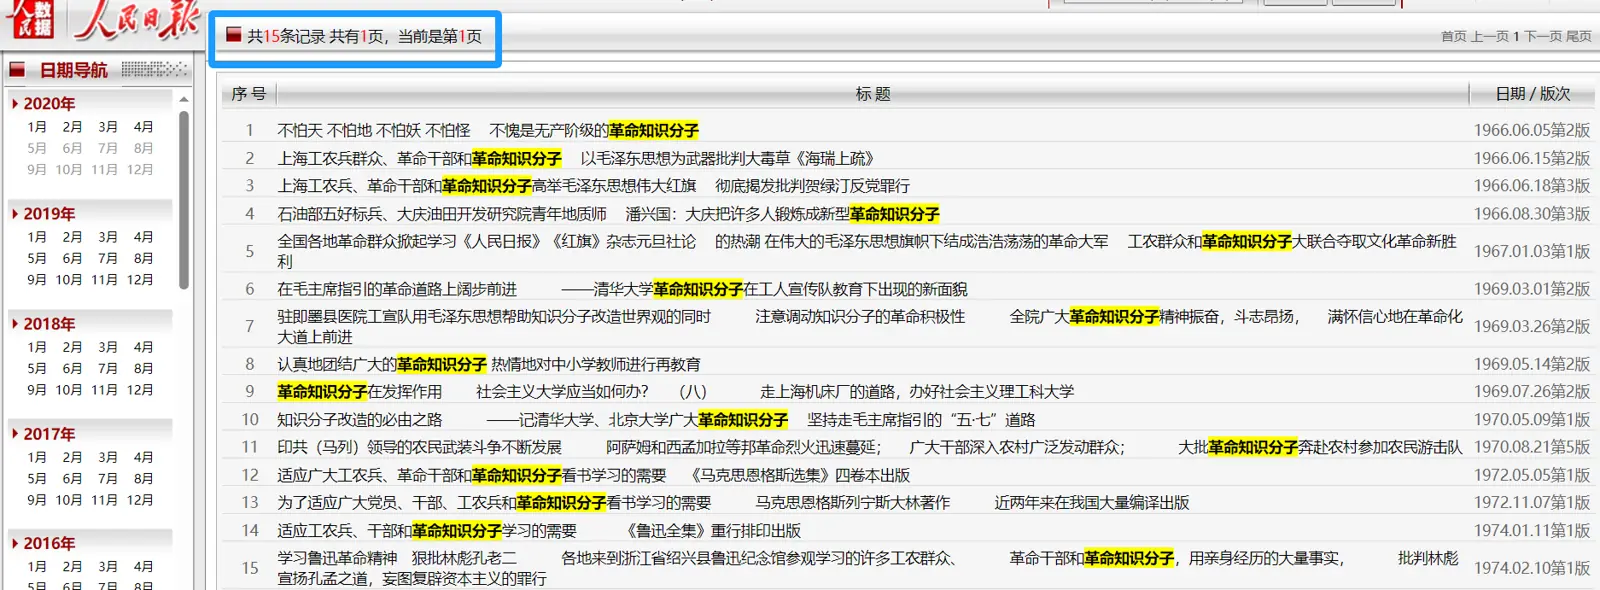Click row number 1 cell
Image resolution: width=1600 pixels, height=590 pixels.
coord(250,130)
